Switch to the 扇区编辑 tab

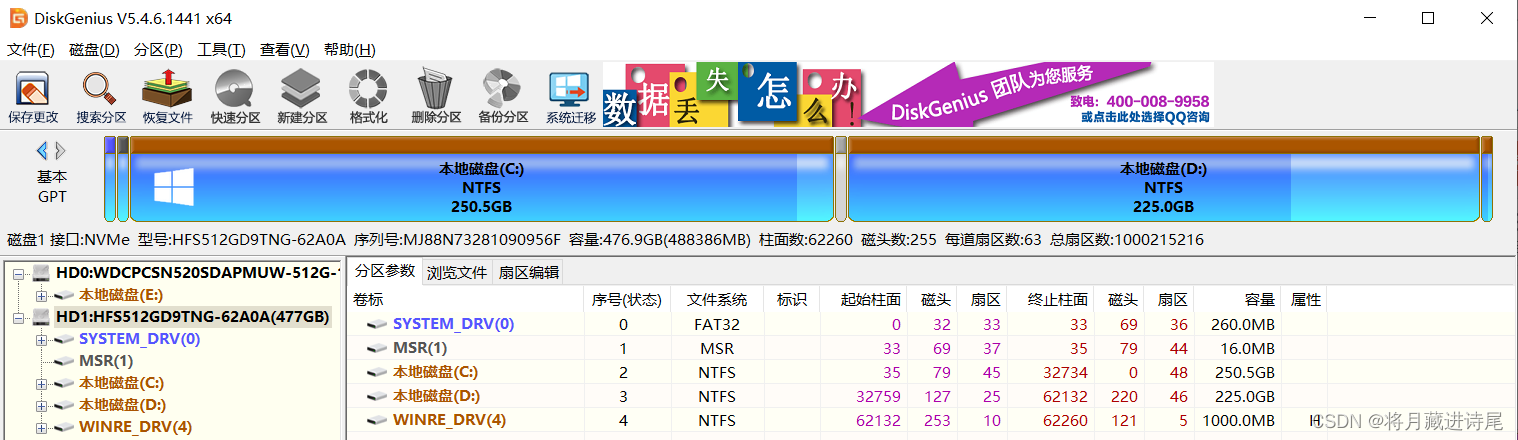click(528, 272)
